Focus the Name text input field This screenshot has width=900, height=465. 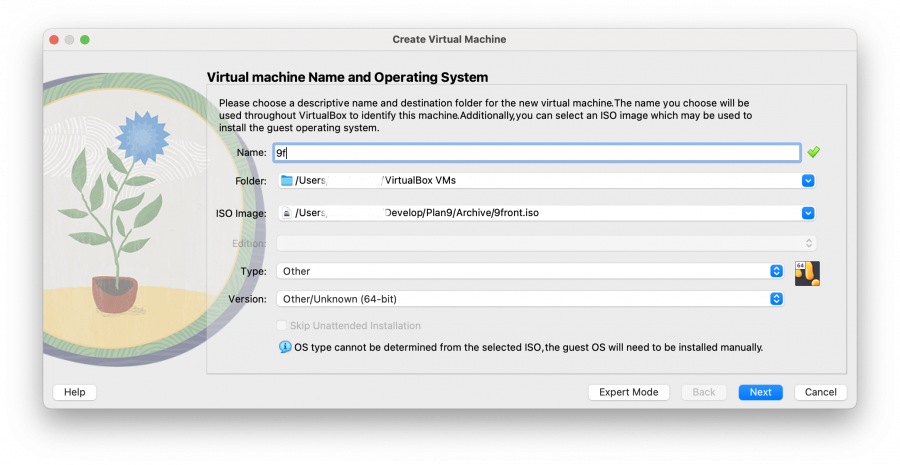(x=537, y=153)
